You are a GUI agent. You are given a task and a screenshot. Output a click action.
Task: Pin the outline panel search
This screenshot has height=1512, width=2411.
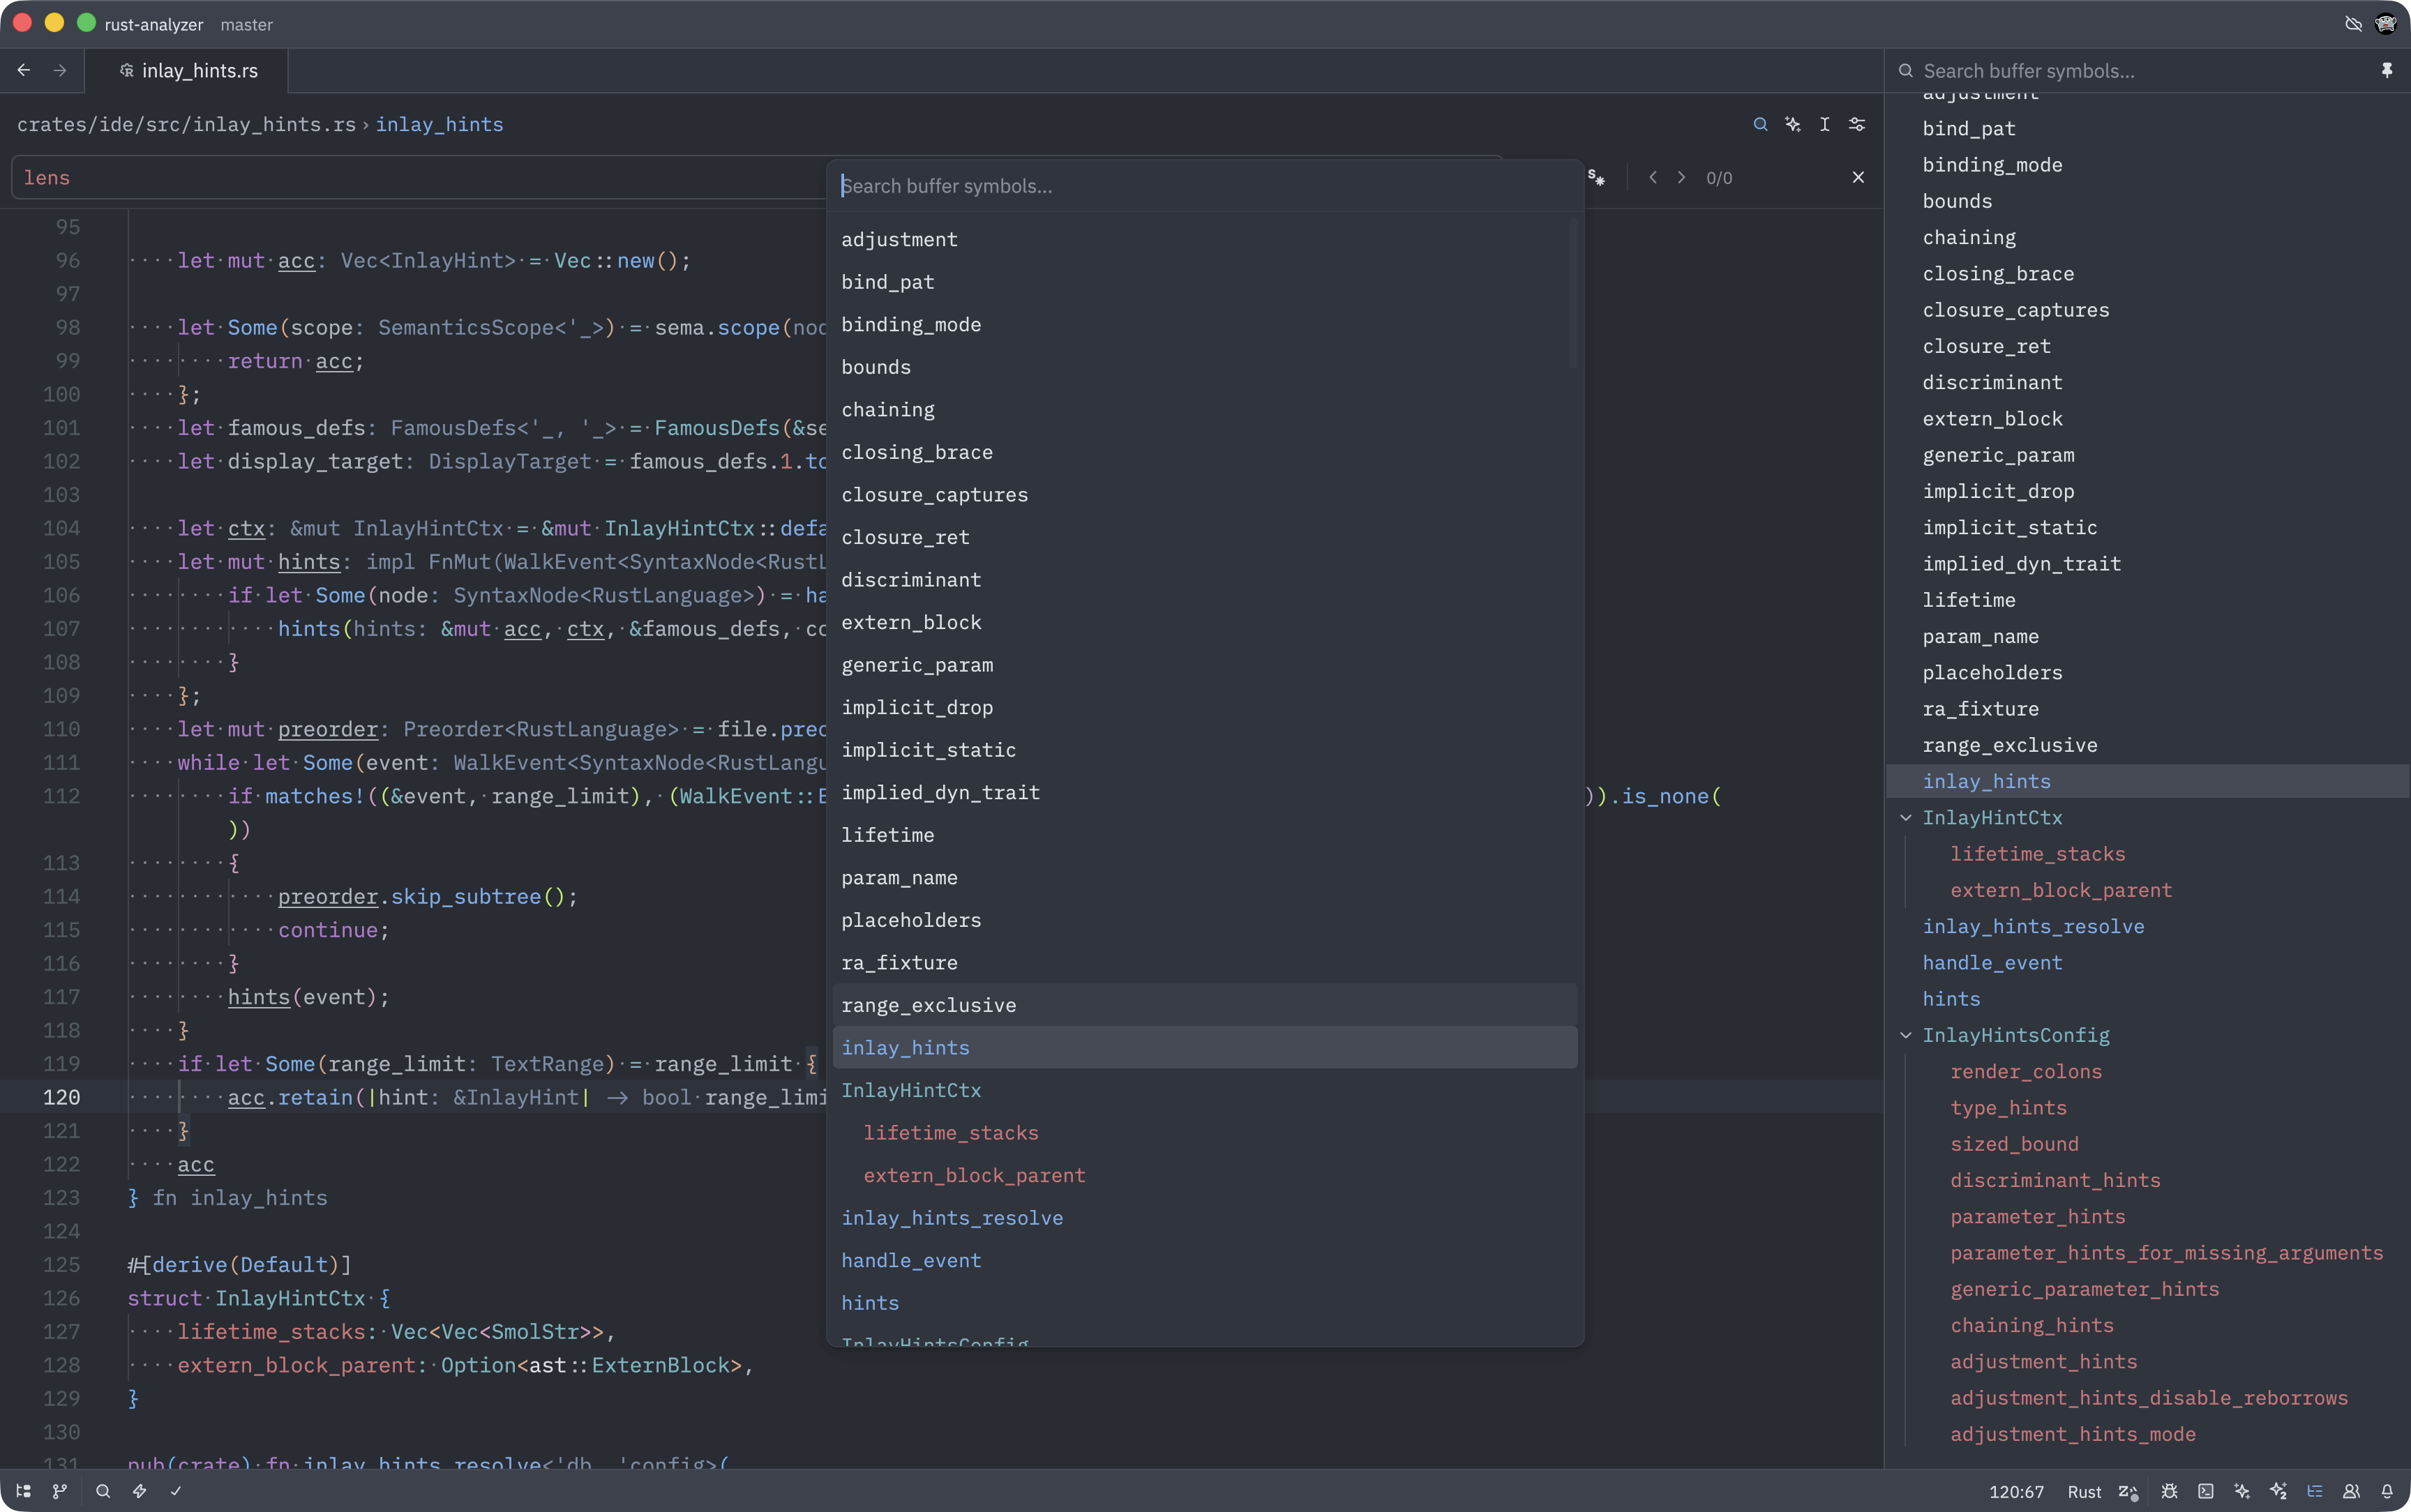[2387, 70]
